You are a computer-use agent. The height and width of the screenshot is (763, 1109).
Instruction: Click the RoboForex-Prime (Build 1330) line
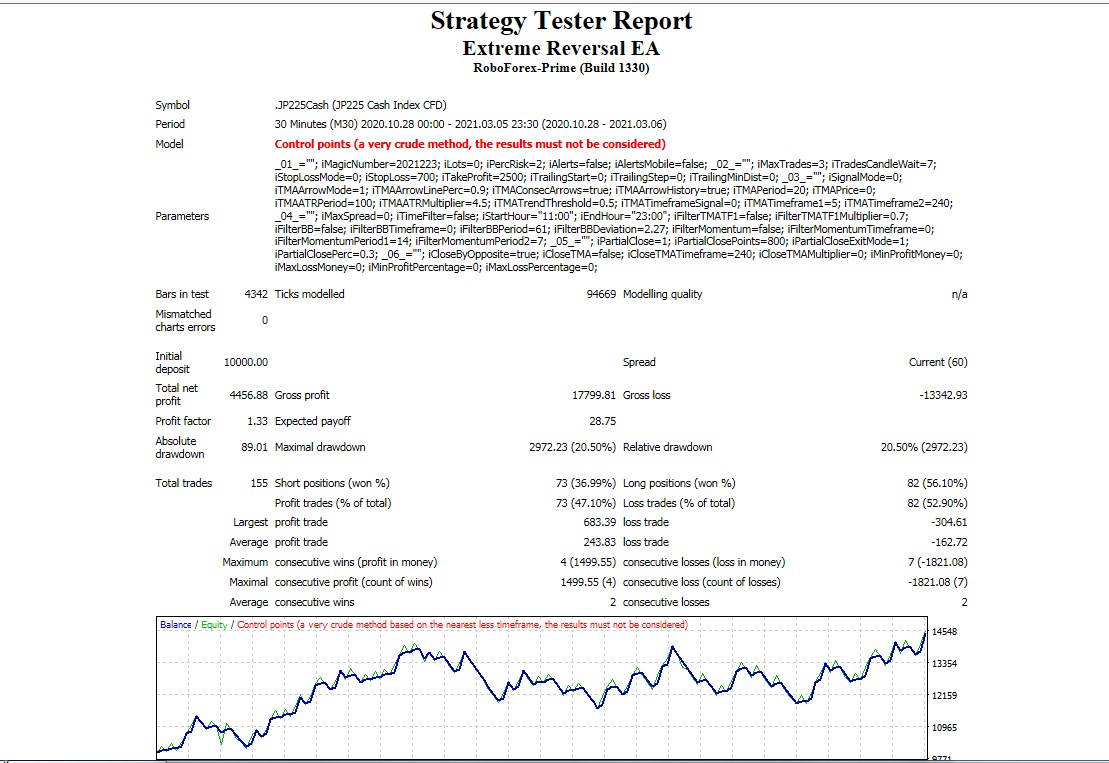pos(561,68)
